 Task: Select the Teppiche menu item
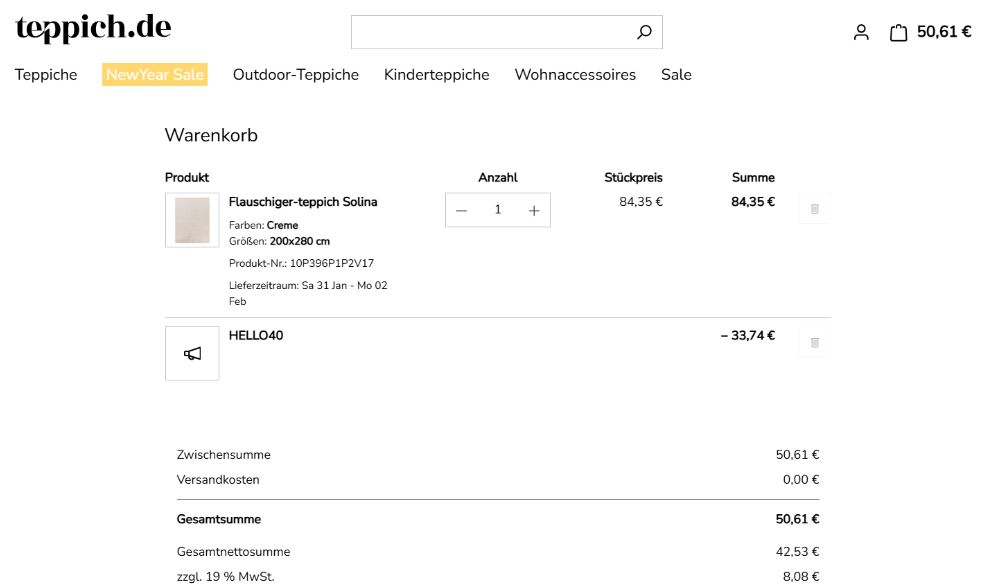[x=44, y=74]
